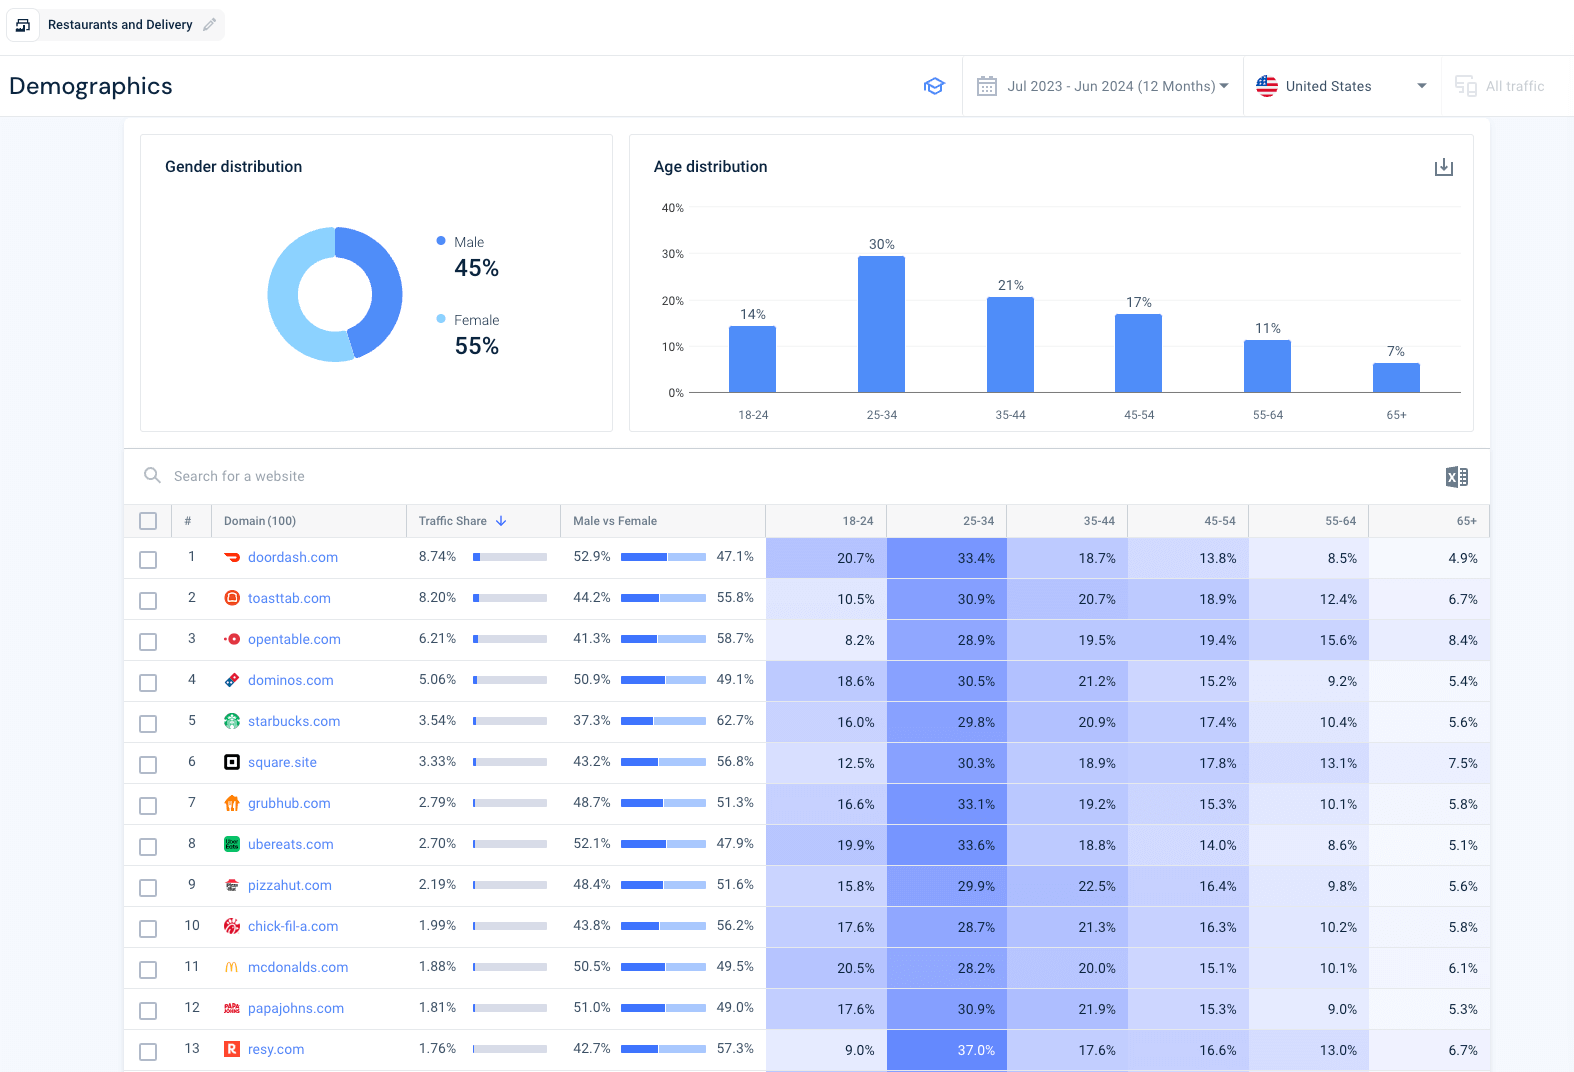Click the gender distribution donut chart
1574x1072 pixels.
(335, 294)
